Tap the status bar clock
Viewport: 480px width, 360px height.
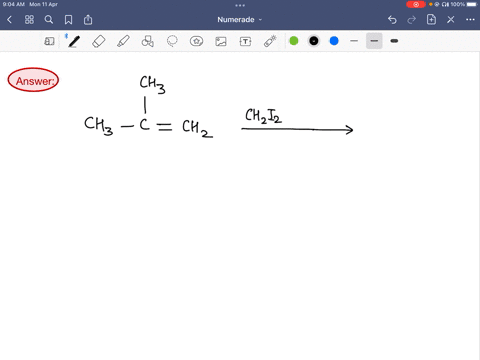tap(14, 4)
